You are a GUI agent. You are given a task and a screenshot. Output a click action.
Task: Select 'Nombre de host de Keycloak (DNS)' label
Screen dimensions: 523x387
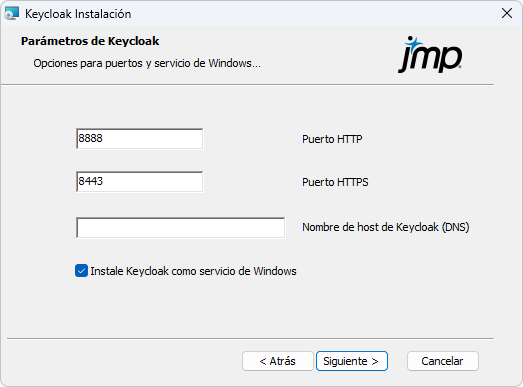click(x=386, y=227)
